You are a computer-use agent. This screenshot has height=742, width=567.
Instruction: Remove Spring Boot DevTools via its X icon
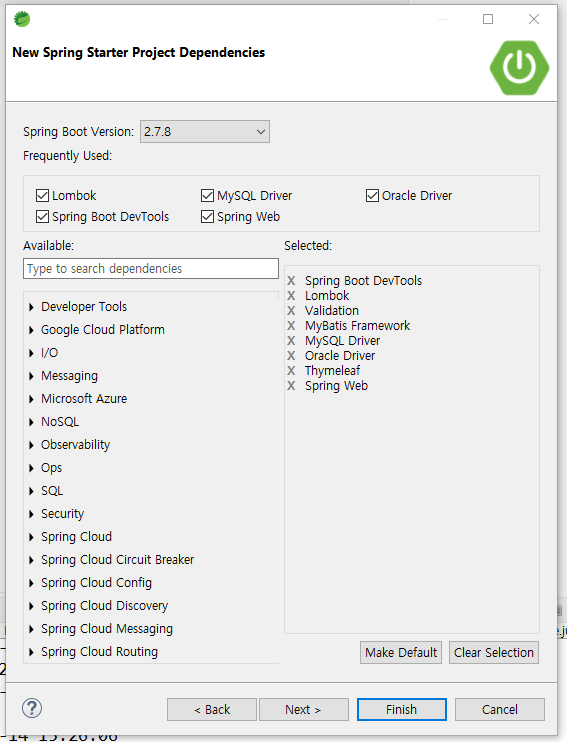291,281
